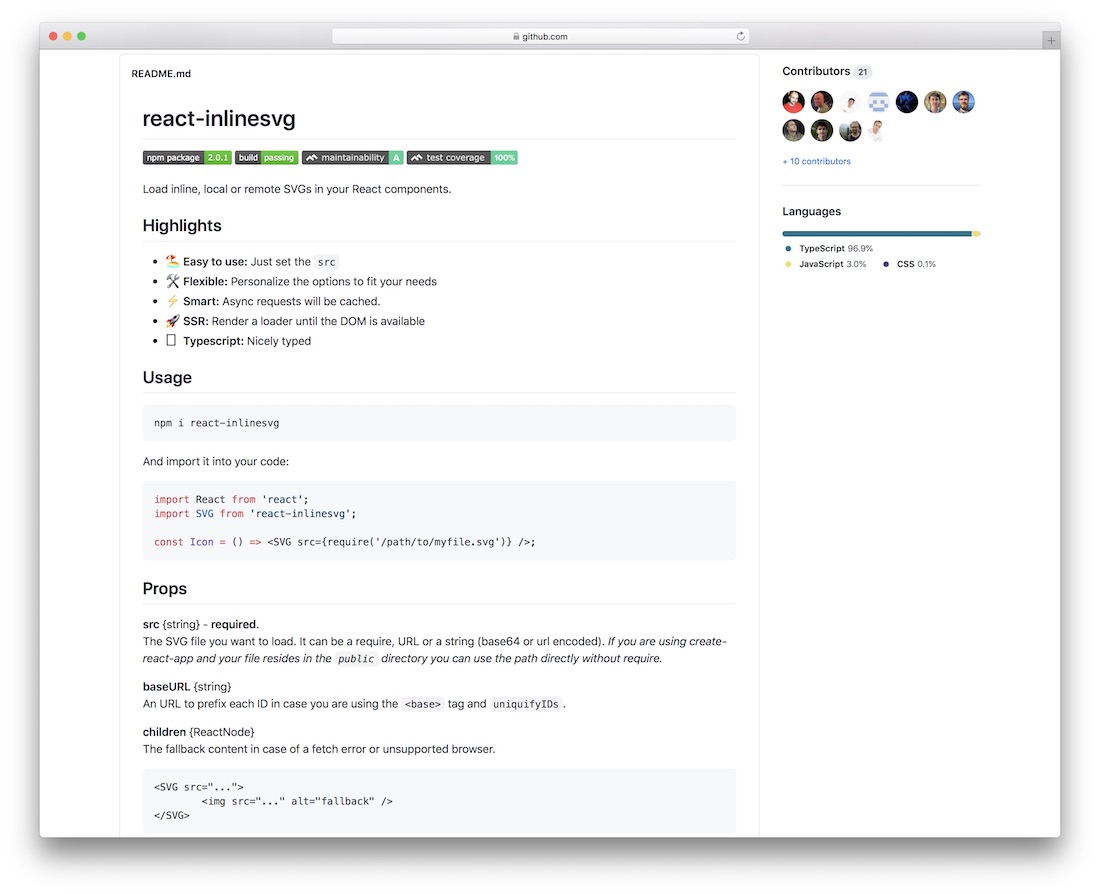Click the Usage section heading

(x=167, y=378)
